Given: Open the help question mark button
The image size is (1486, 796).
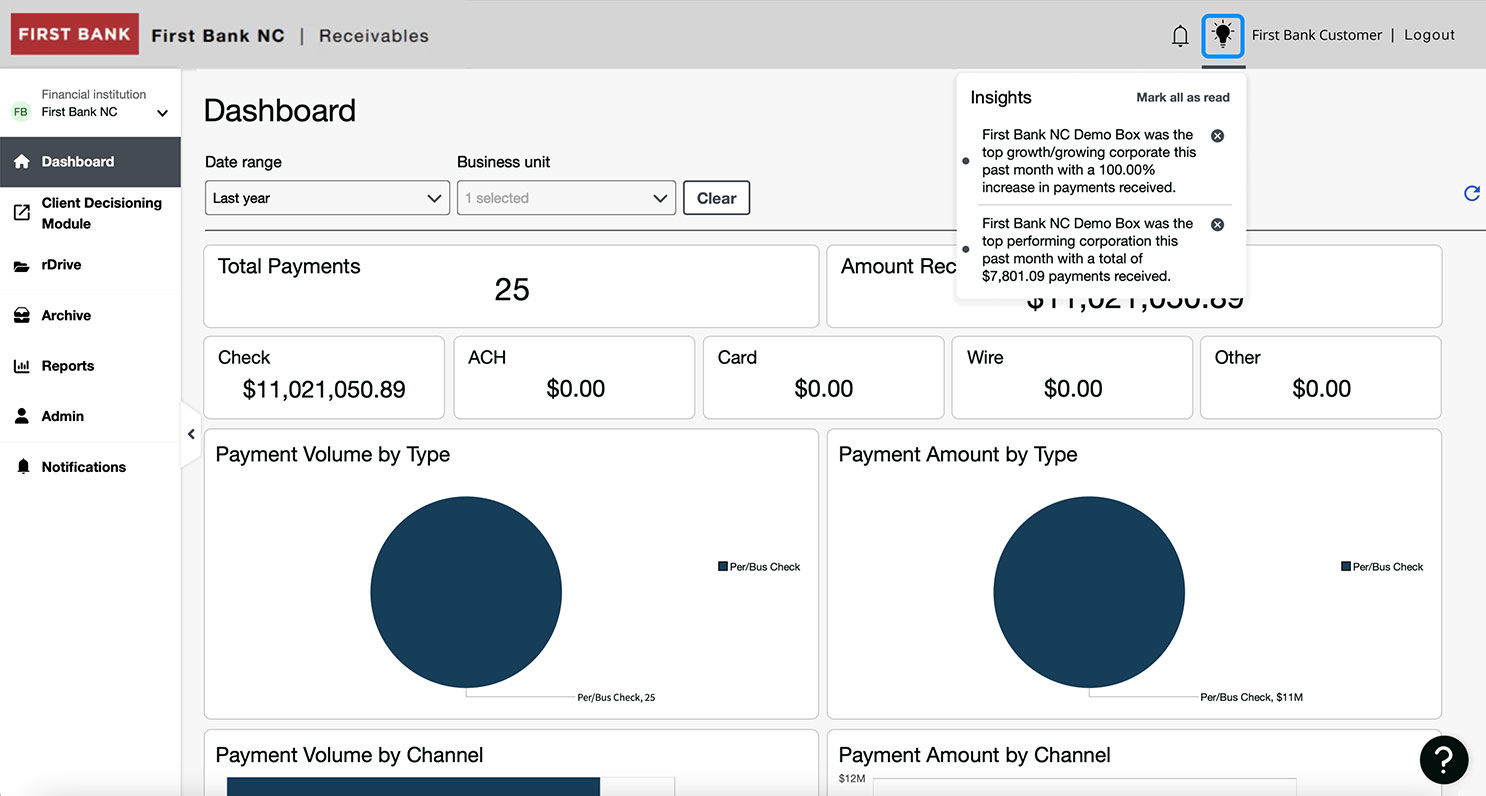Looking at the screenshot, I should coord(1444,760).
